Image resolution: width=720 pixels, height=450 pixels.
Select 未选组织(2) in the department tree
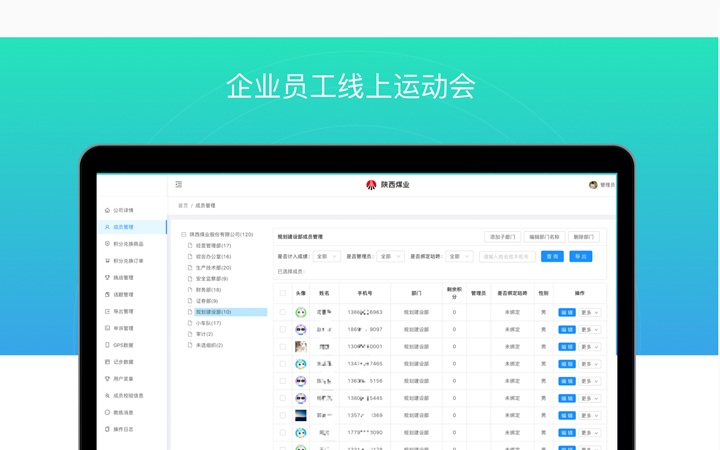coord(209,345)
